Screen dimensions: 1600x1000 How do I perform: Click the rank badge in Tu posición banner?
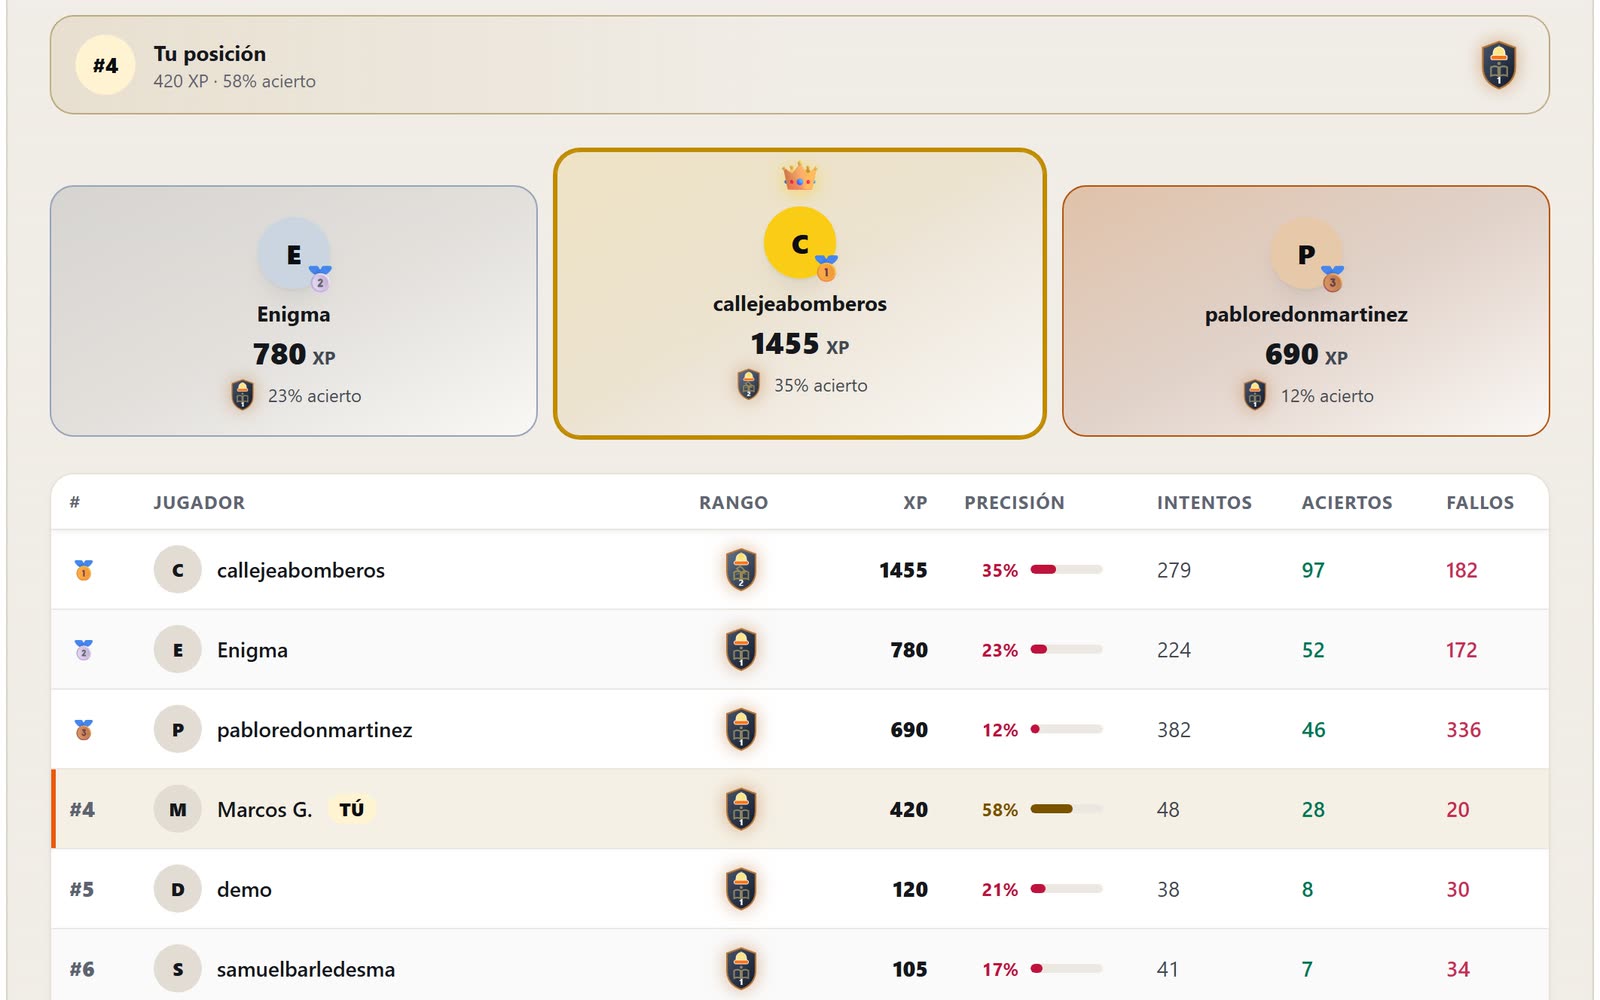tap(1498, 65)
